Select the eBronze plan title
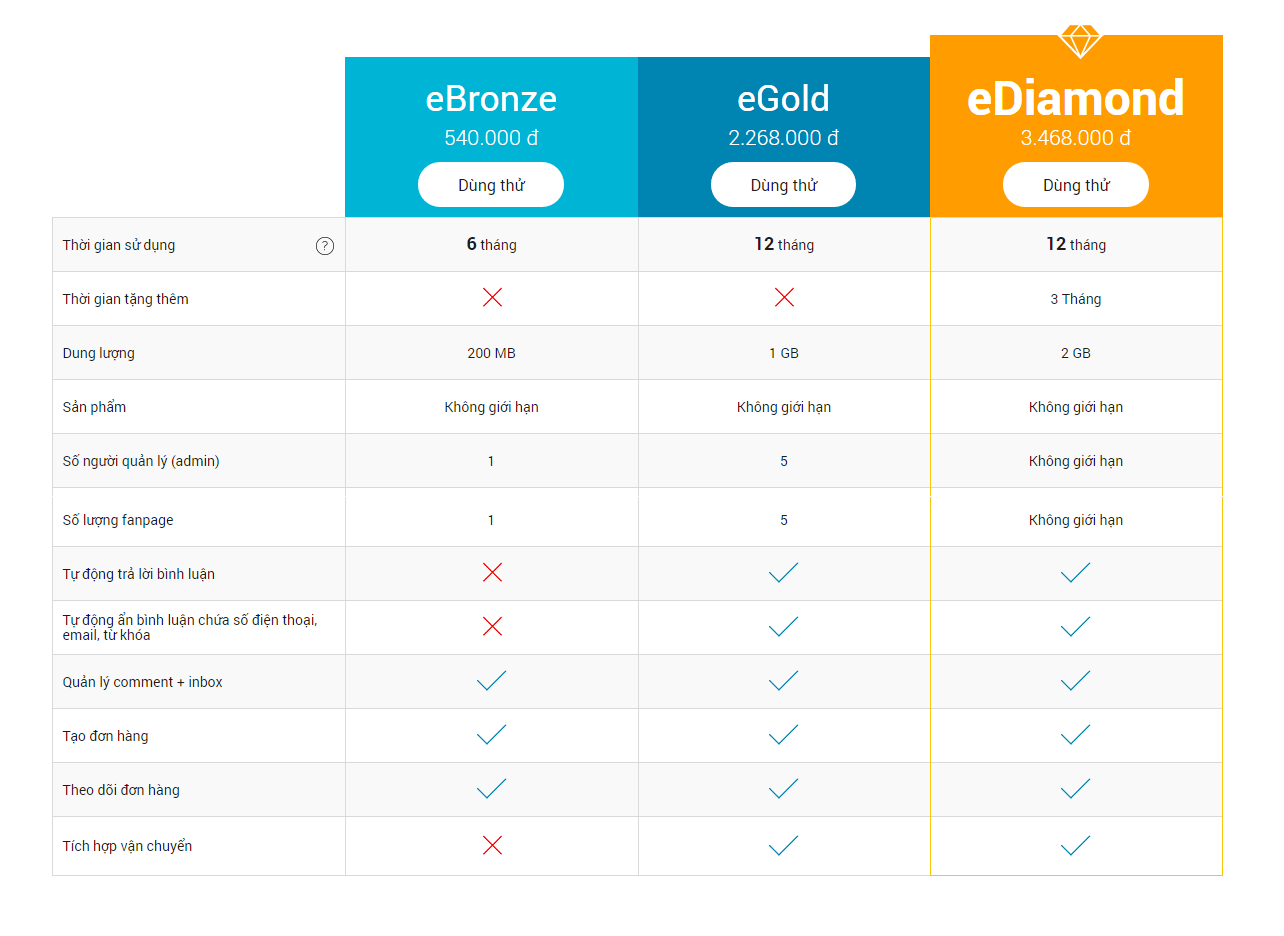Screen dimensions: 1284x936 491,99
